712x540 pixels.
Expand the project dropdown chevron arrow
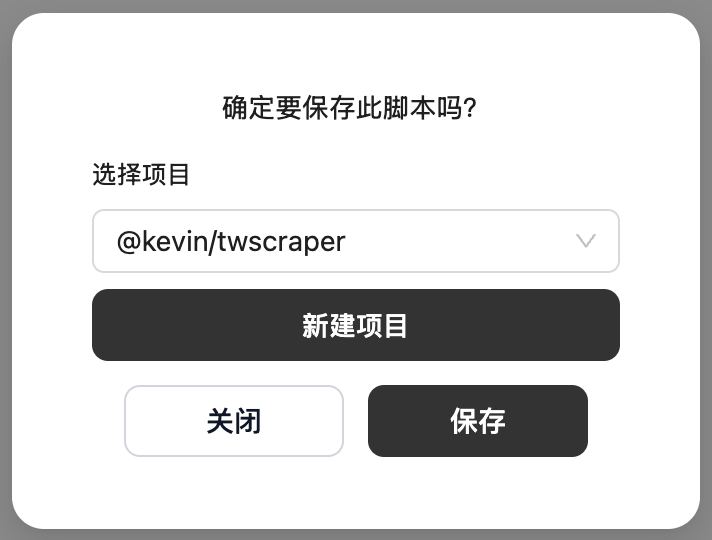(x=586, y=241)
